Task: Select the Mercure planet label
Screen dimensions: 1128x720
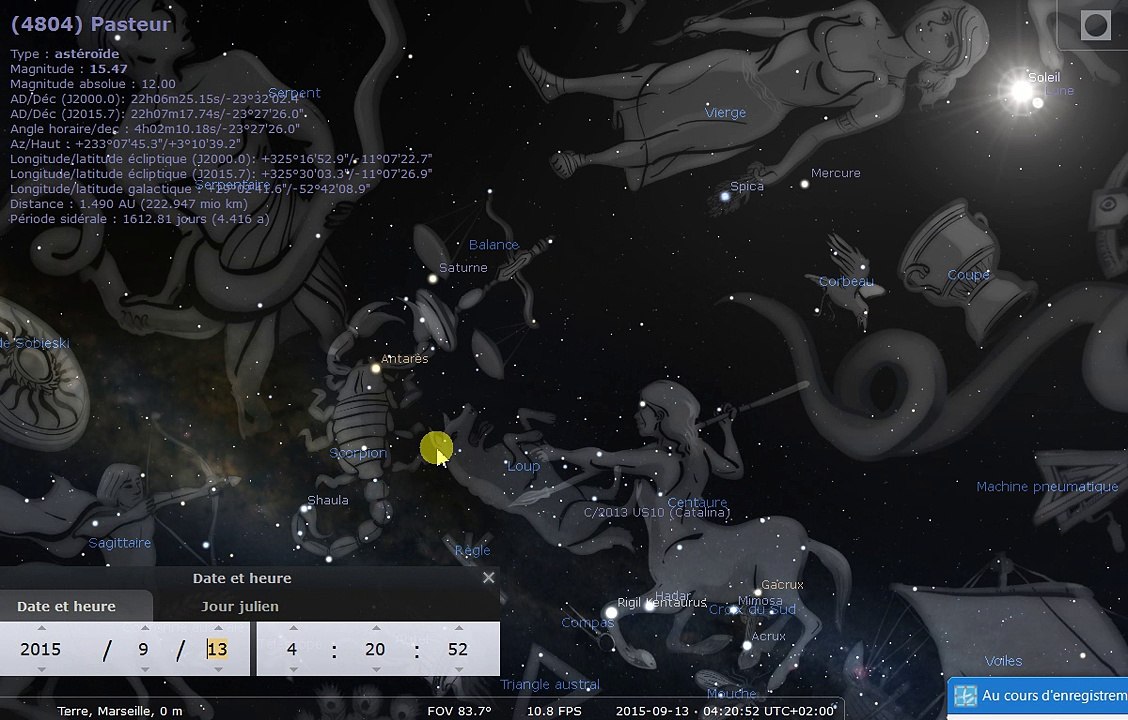Action: coord(835,173)
